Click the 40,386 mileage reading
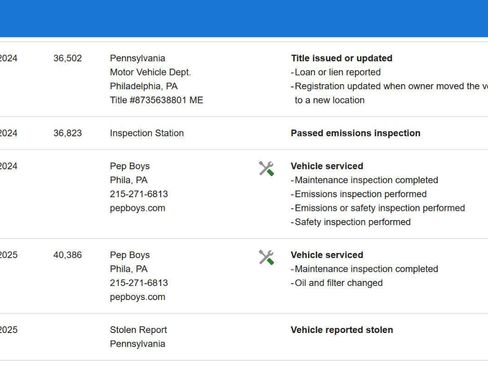Screen dimensions: 488x366 67,255
